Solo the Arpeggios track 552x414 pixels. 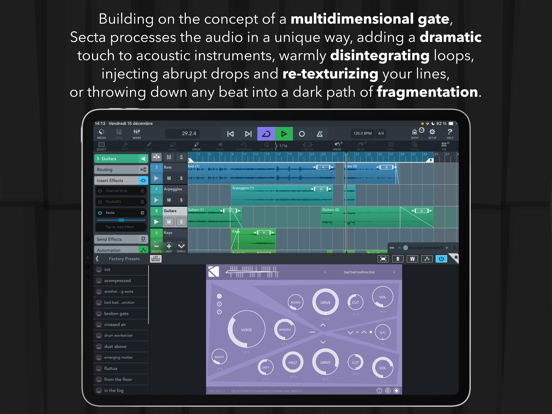point(181,200)
